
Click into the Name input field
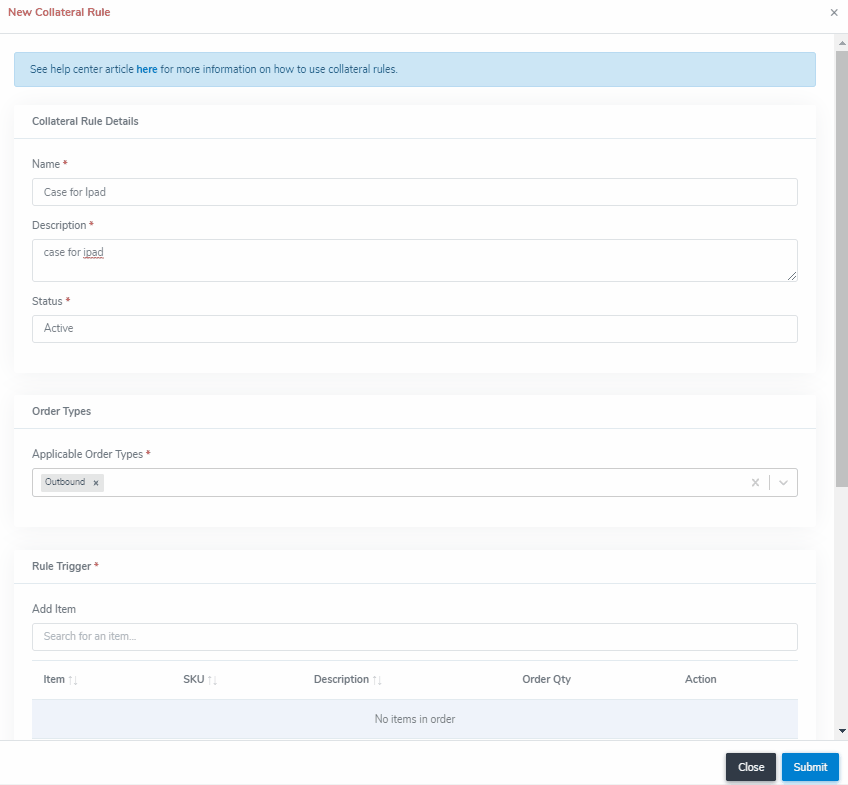coord(414,192)
